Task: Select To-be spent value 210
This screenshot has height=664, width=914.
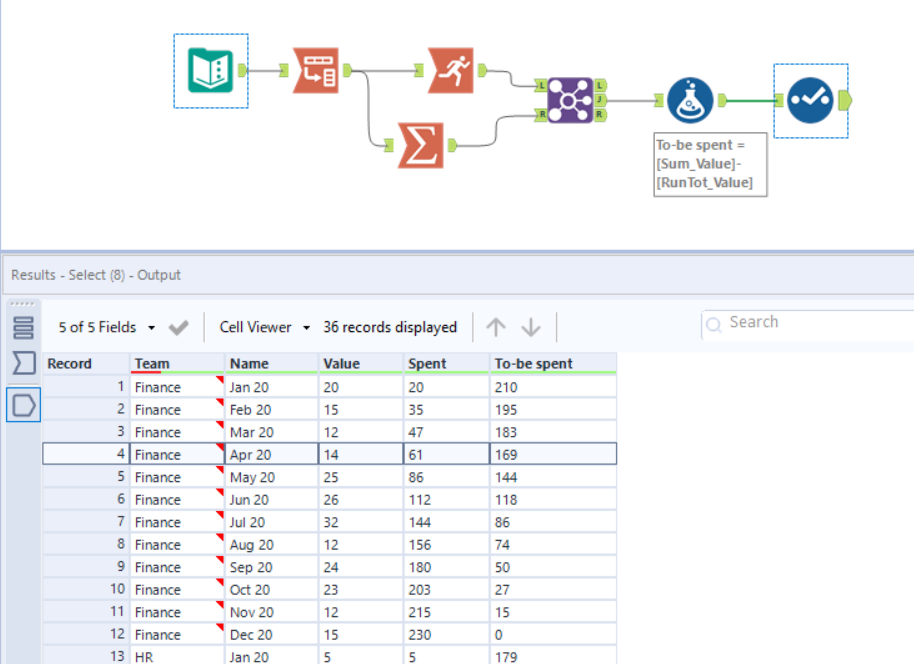Action: 553,387
